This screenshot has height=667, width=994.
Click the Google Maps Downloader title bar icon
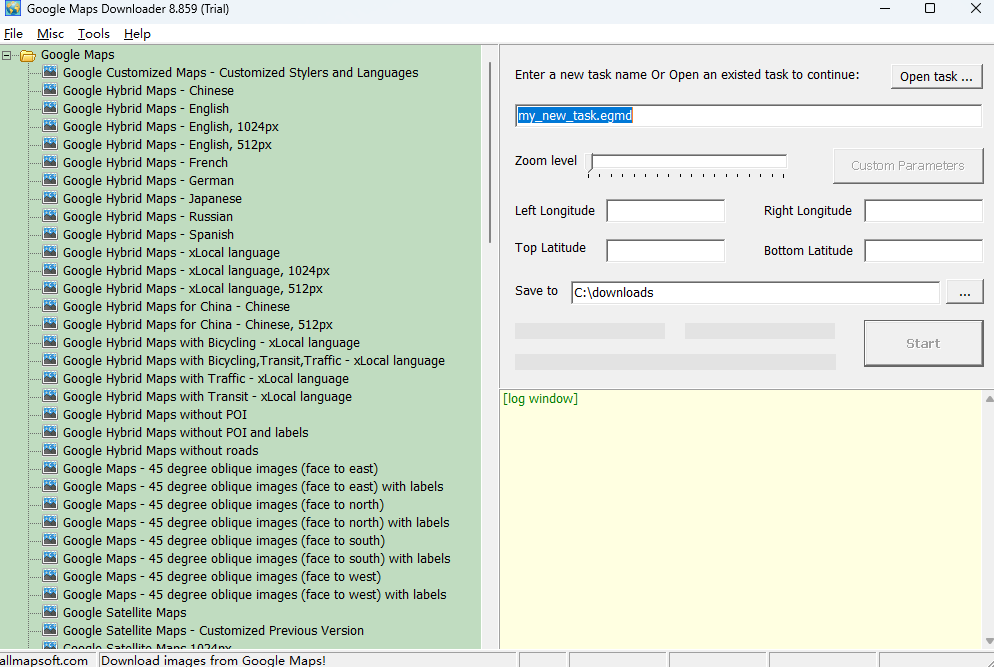tap(13, 9)
